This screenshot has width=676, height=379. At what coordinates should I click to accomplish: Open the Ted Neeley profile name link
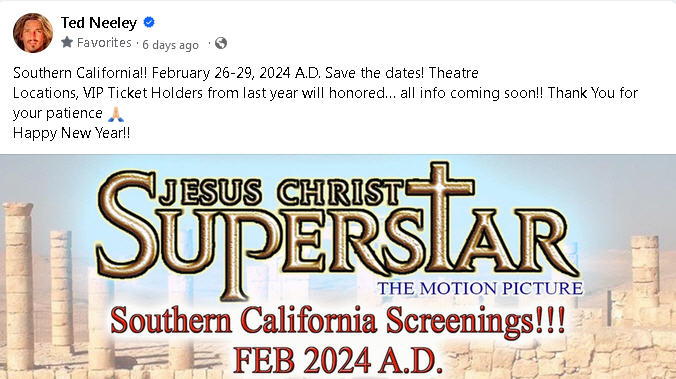coord(99,22)
